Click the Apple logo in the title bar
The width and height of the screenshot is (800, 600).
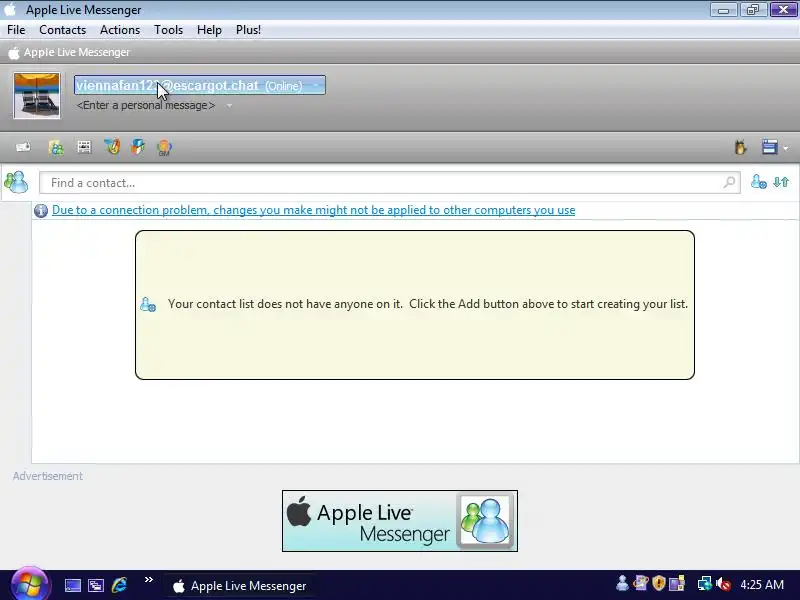pos(10,10)
